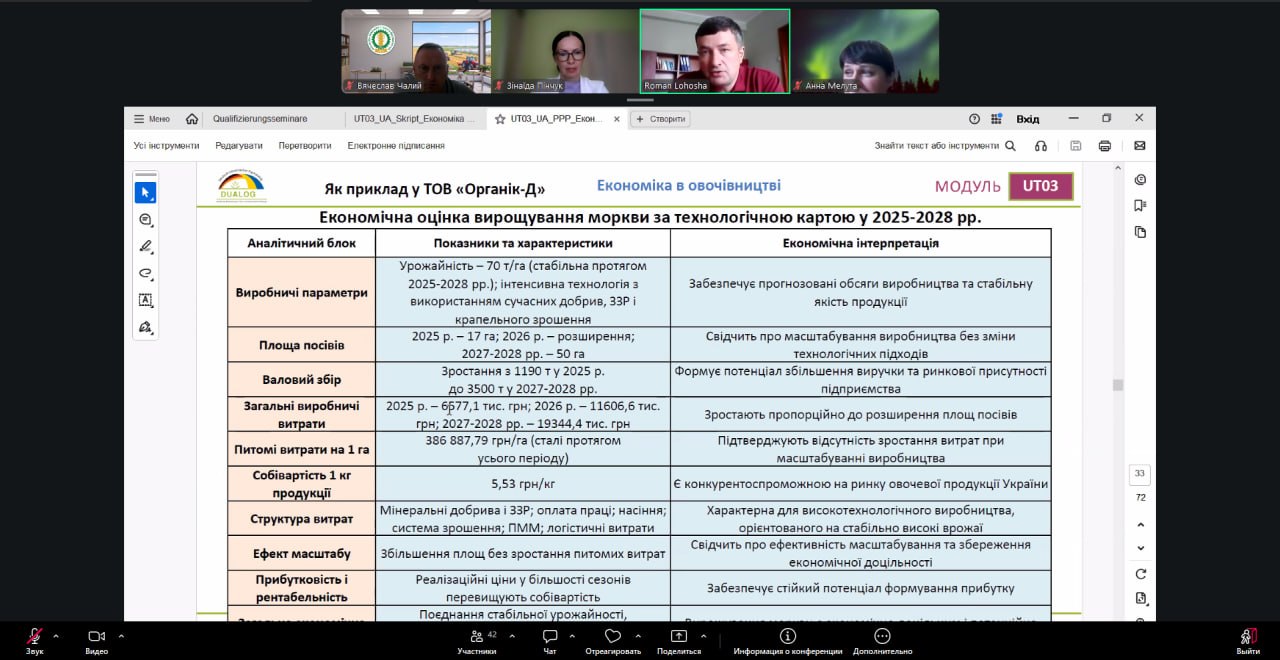
Task: Open the Acrobat help icon
Action: click(975, 119)
